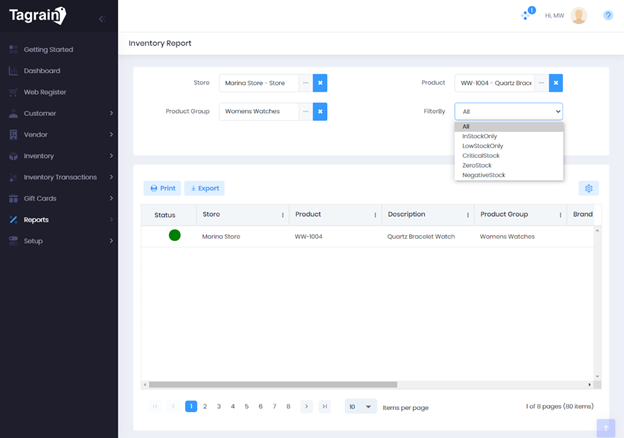Click the Inventory Transactions icon
Viewport: 624px width, 438px height.
tap(13, 177)
